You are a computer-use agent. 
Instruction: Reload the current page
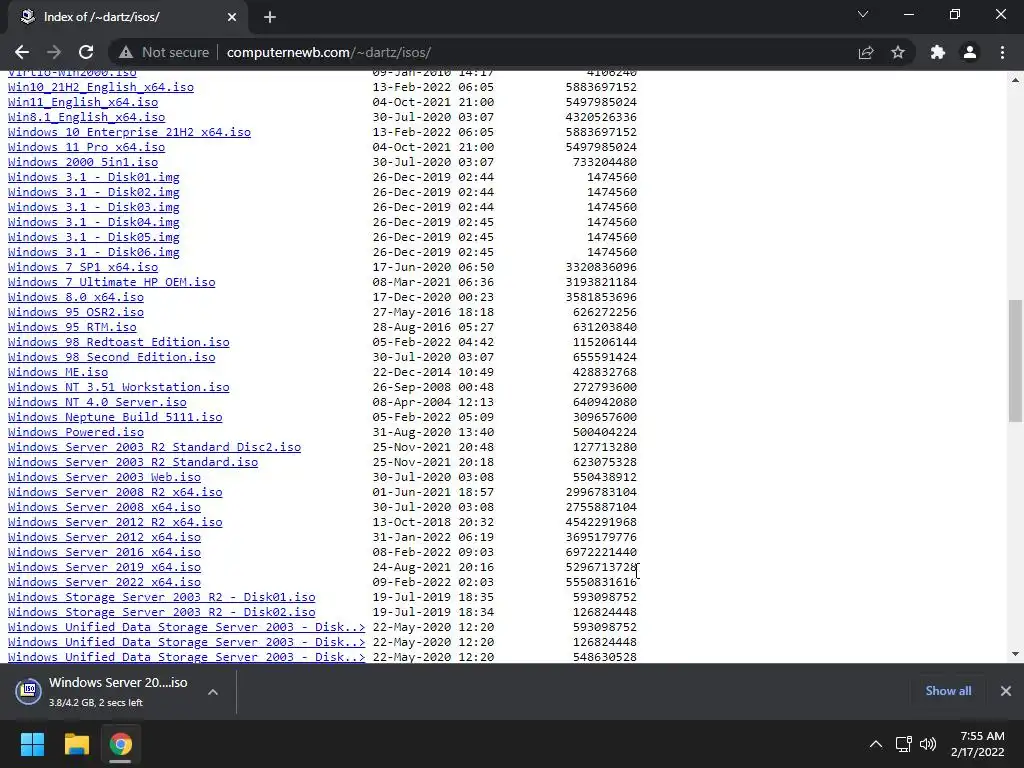(x=86, y=52)
